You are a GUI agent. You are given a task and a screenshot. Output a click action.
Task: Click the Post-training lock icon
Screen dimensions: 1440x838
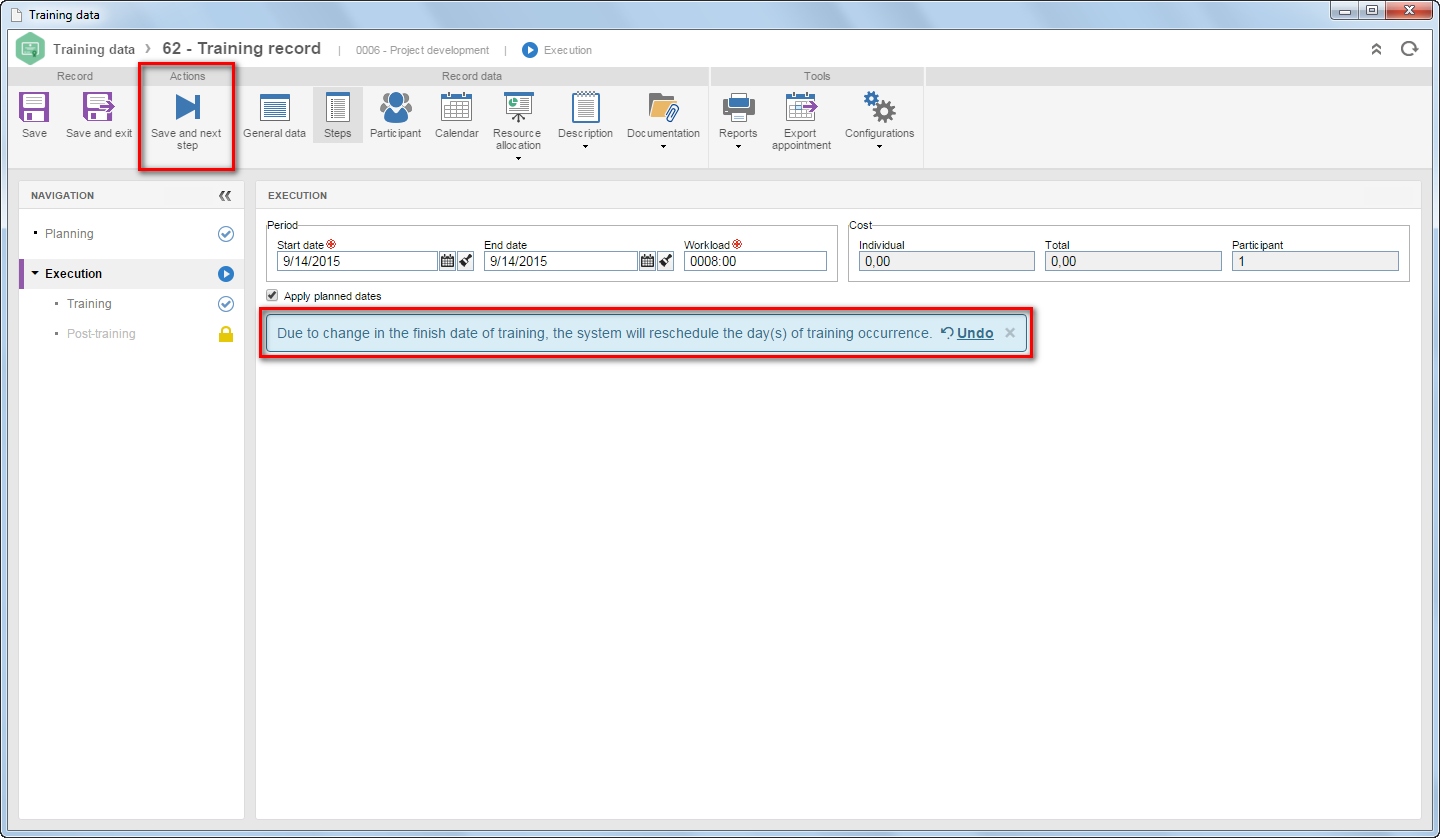coord(226,334)
